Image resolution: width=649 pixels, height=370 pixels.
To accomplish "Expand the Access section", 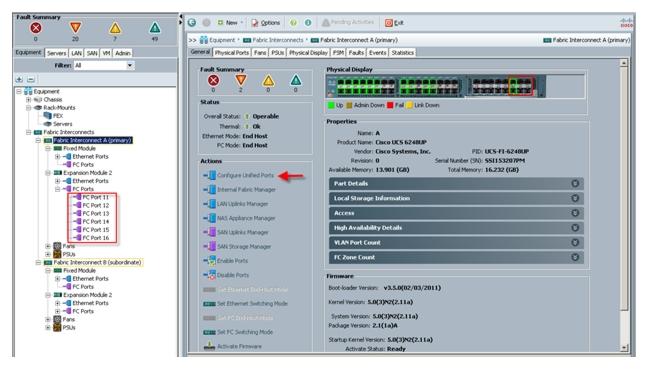I will pyautogui.click(x=456, y=213).
